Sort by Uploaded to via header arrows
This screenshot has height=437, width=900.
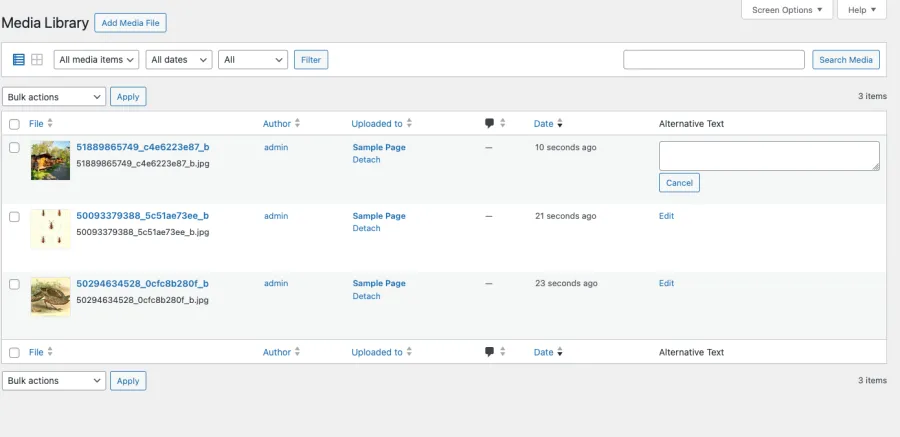[409, 123]
